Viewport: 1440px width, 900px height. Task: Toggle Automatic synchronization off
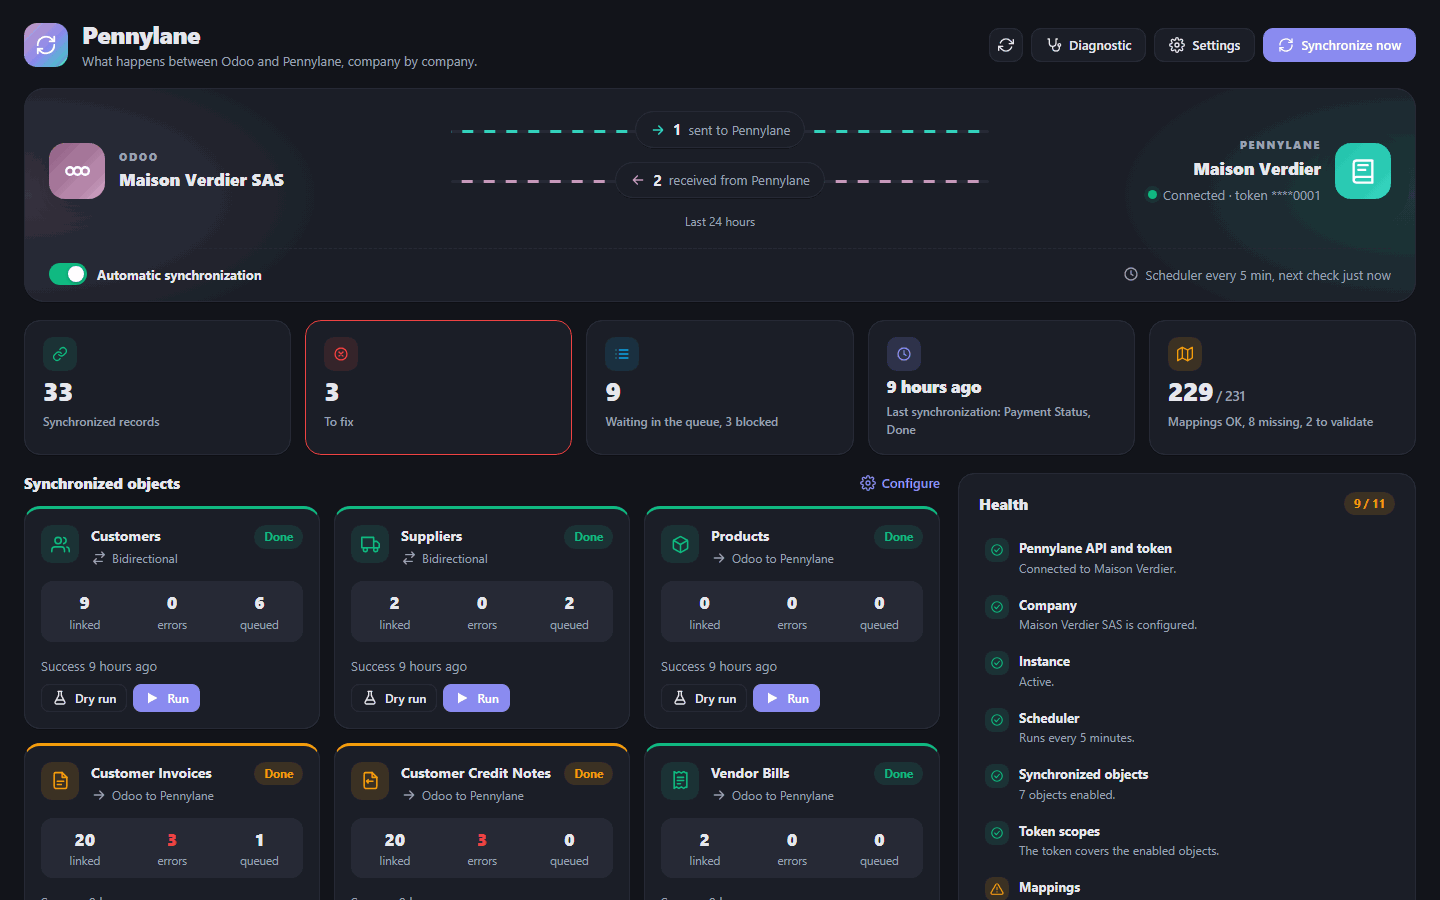coord(68,274)
